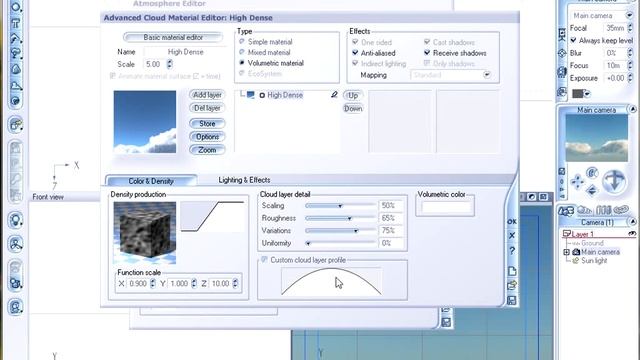This screenshot has width=640, height=360.
Task: Click the Main camera icon in layer tree
Action: pos(576,252)
